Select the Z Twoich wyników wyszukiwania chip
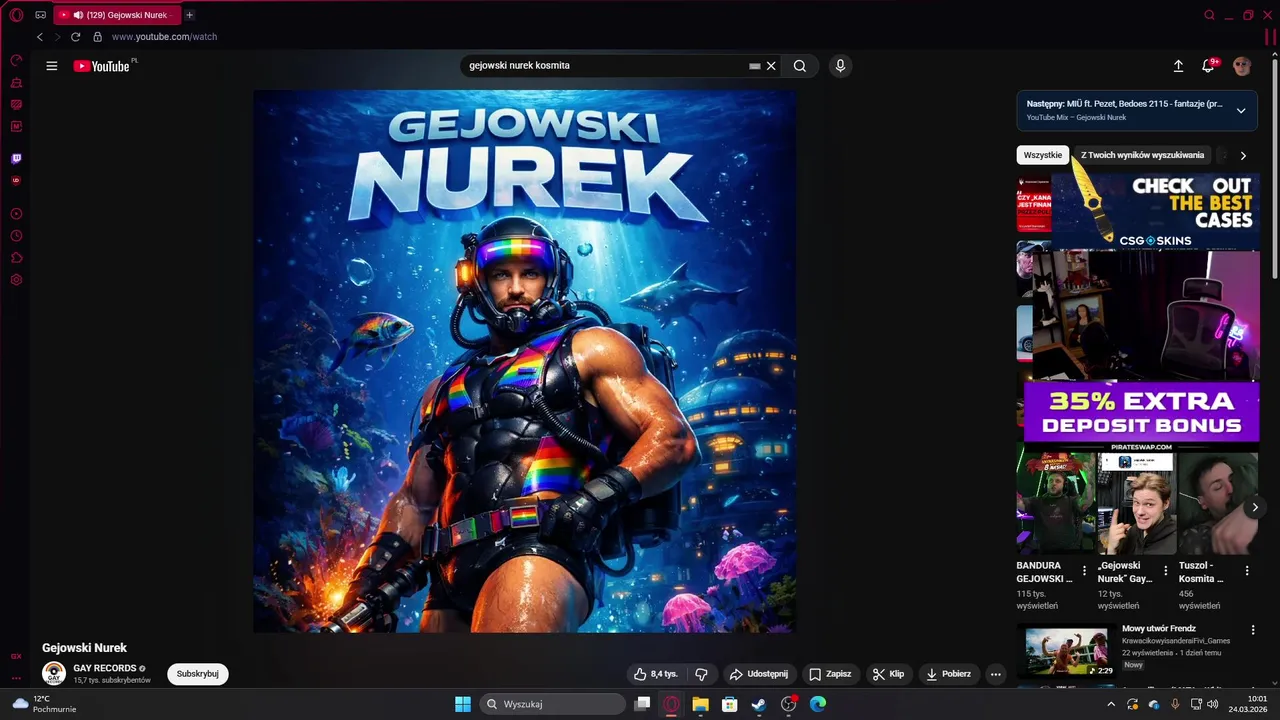The height and width of the screenshot is (720, 1280). tap(1142, 155)
